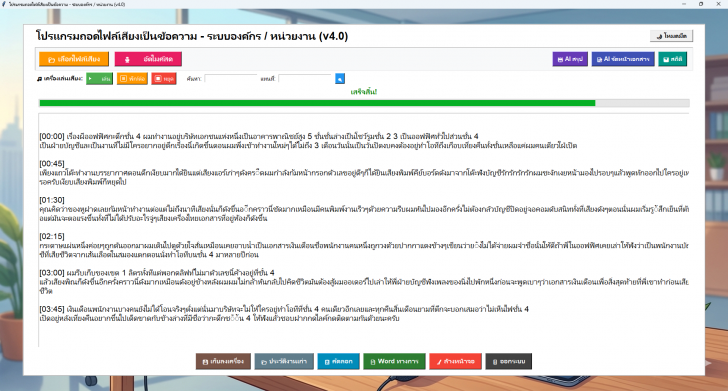Open ประวัติงานเก่า old job history
This screenshot has width=728, height=391.
[x=284, y=361]
